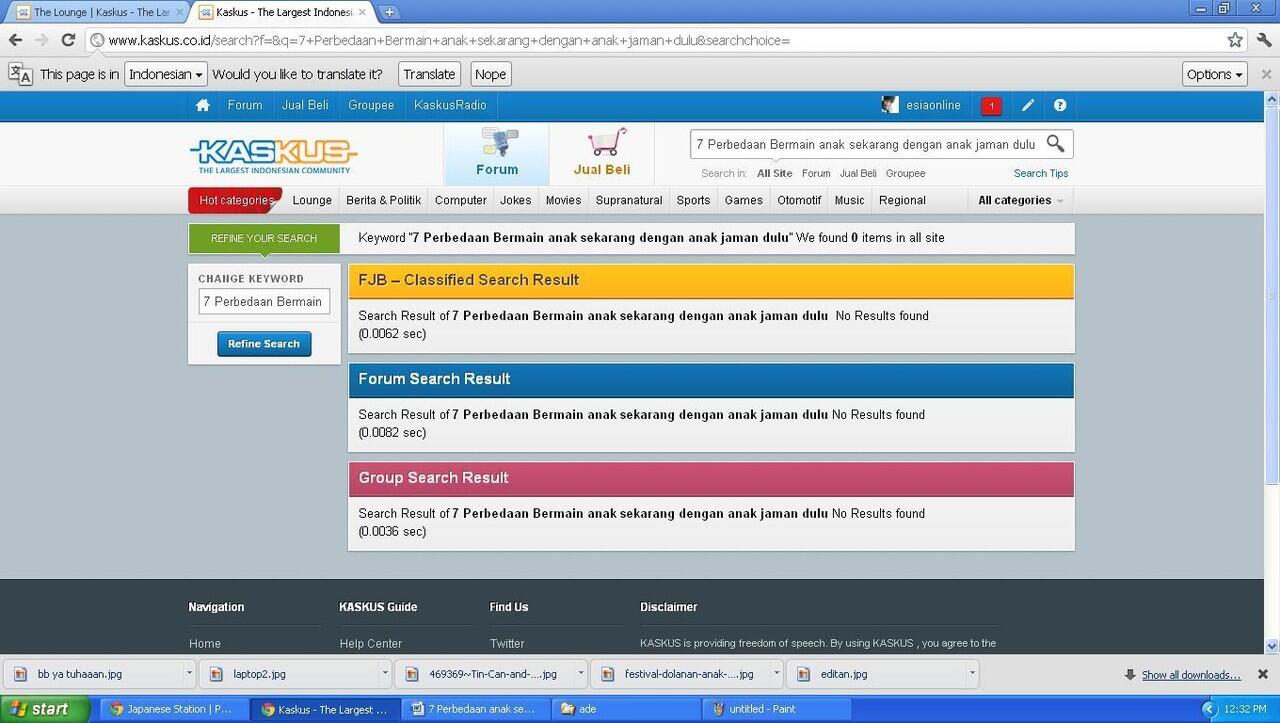Screen dimensions: 1280x723
Task: Run search with the magnifier icon
Action: [1055, 144]
